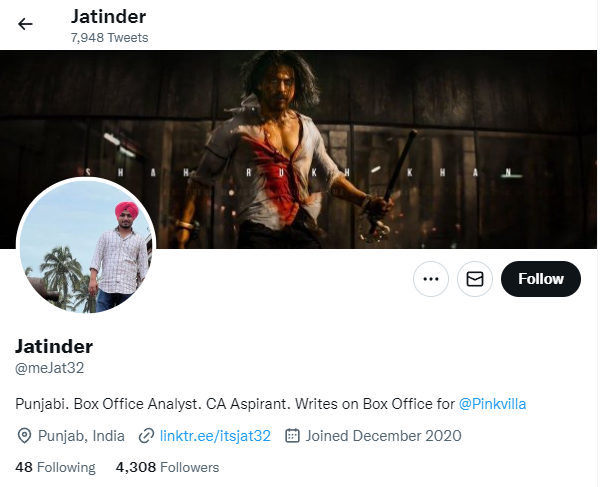This screenshot has width=601, height=487.
Task: Click the back arrow icon
Action: click(x=25, y=24)
